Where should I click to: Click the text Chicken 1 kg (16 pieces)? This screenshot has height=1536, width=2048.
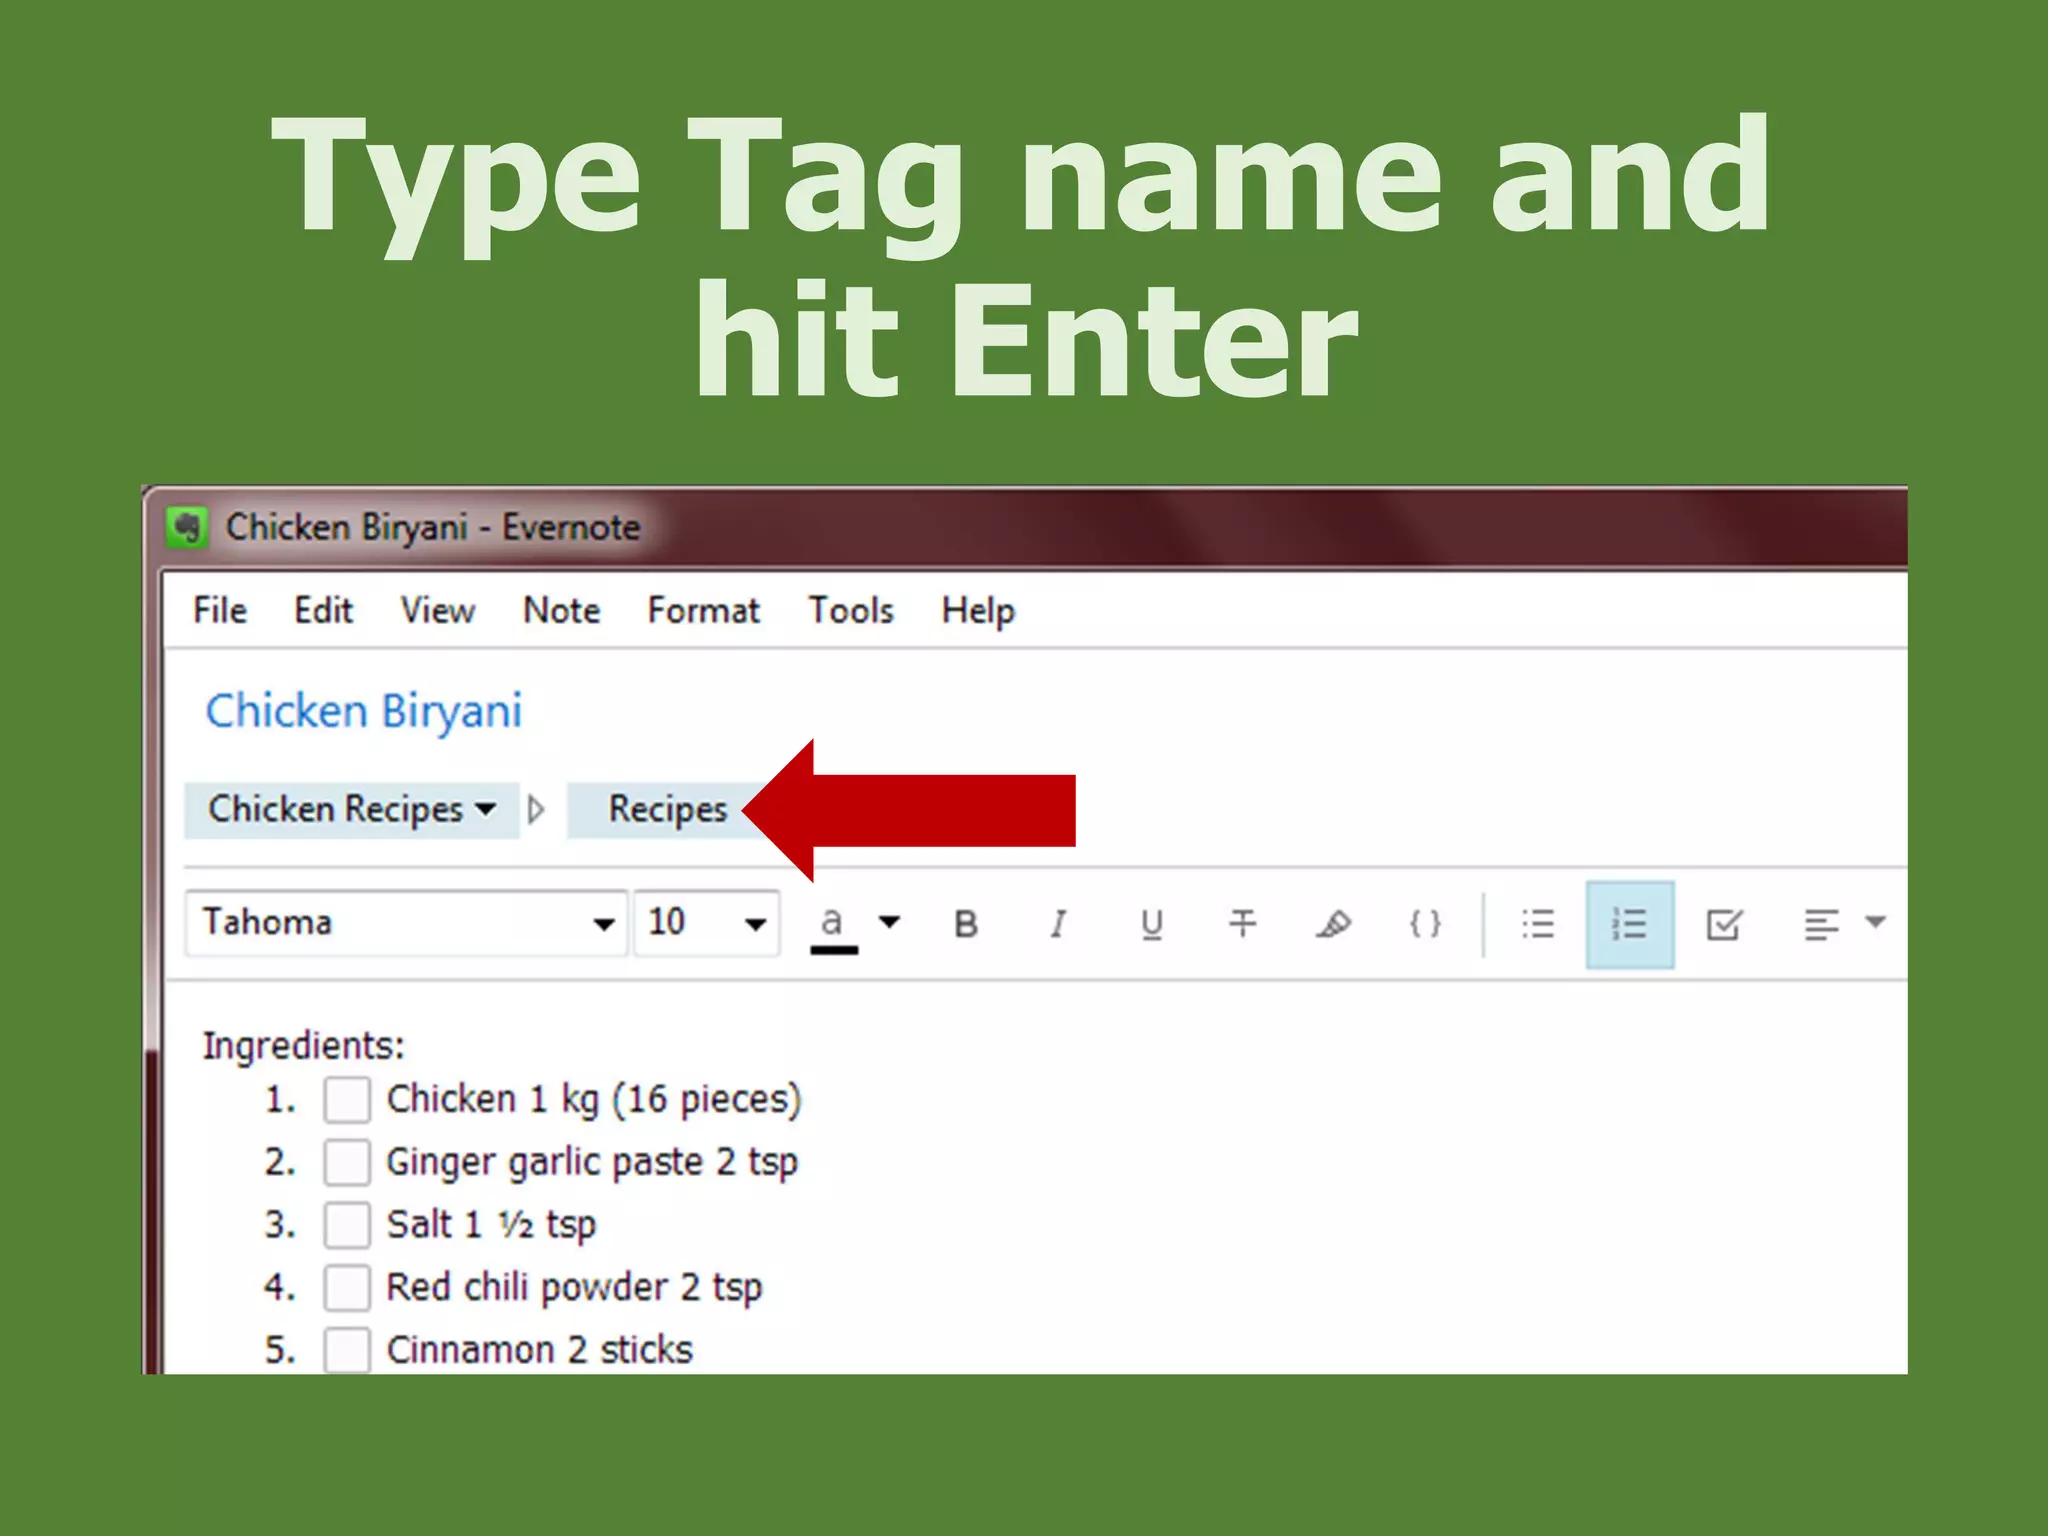pos(594,1100)
